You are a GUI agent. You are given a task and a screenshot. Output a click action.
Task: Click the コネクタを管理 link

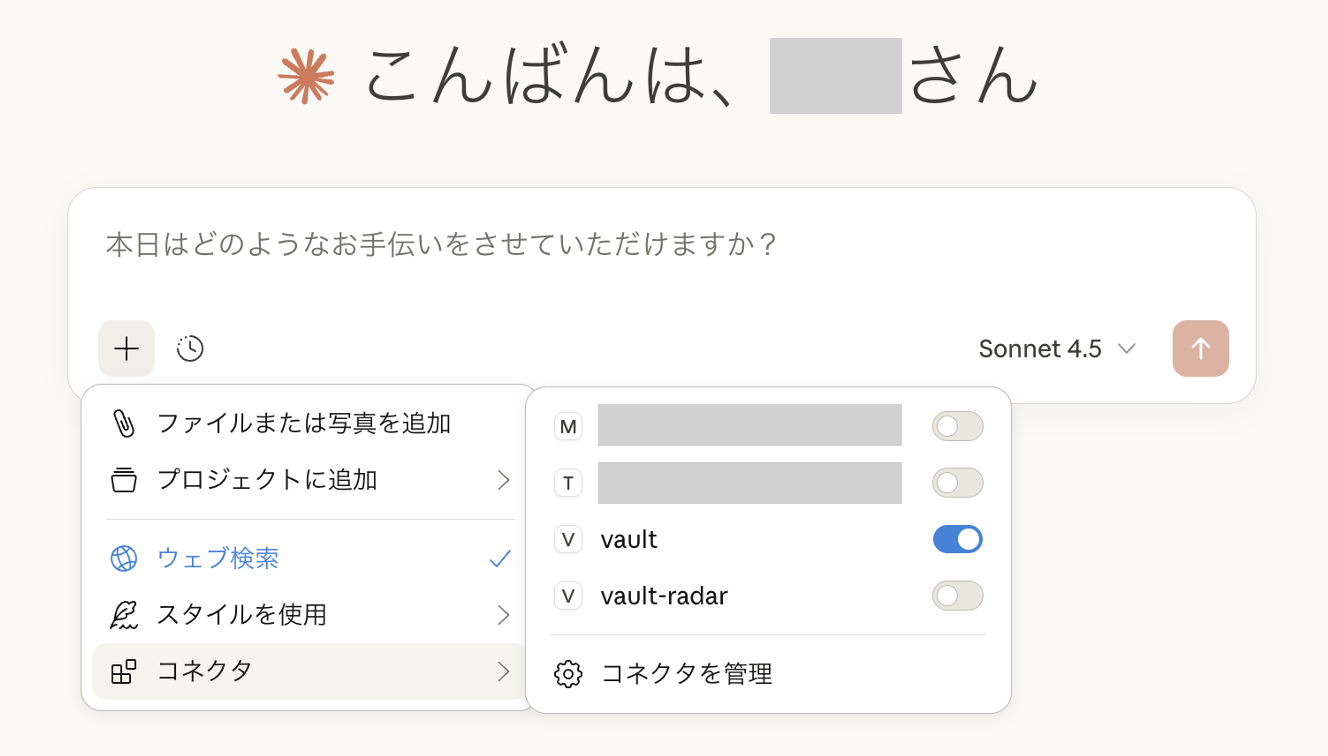[686, 674]
